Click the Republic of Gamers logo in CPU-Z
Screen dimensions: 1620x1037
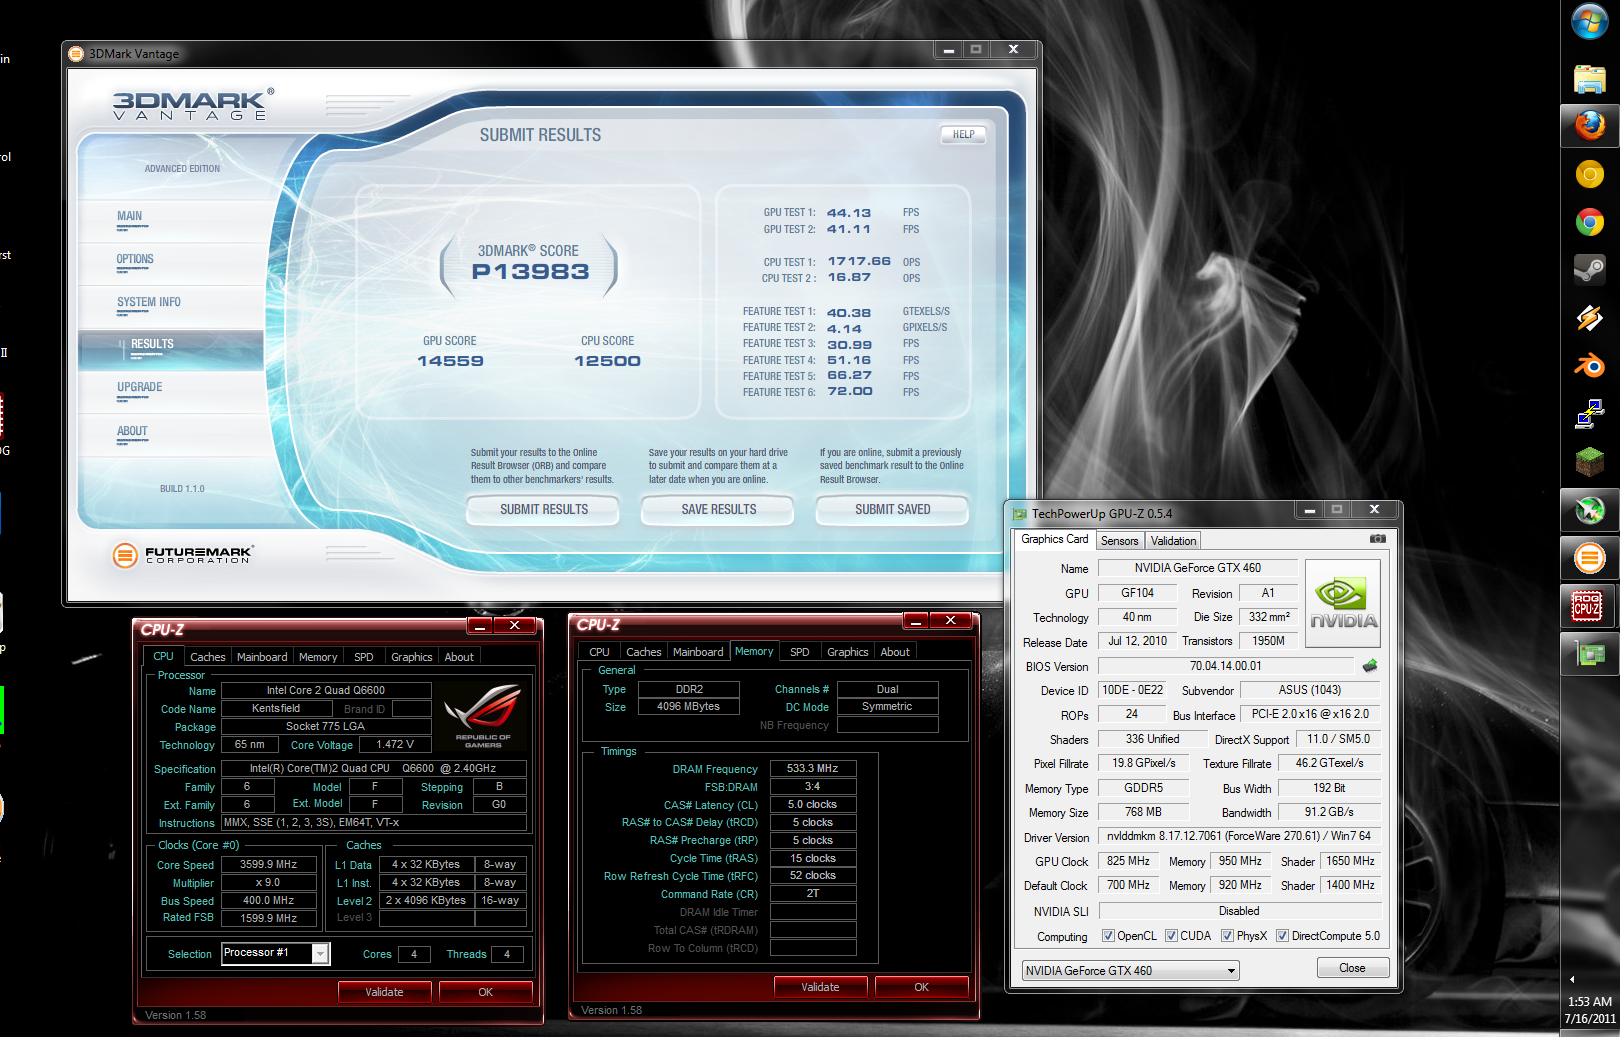click(x=483, y=716)
